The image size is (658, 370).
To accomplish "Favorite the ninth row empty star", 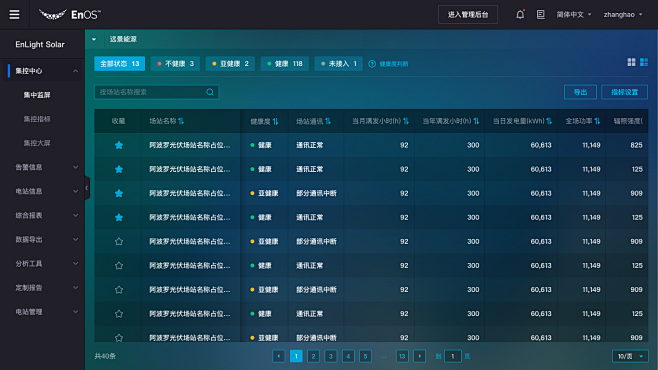I will click(x=119, y=337).
